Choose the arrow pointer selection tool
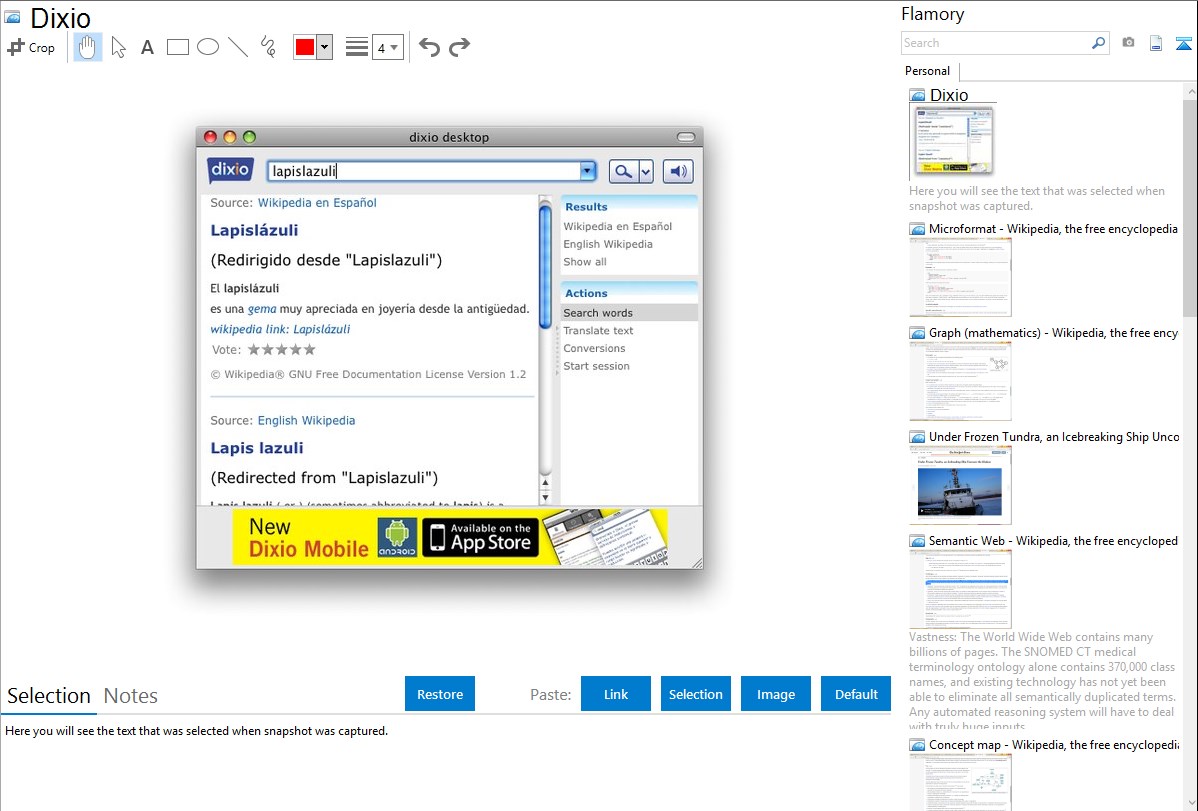The height and width of the screenshot is (811, 1198). (x=118, y=47)
